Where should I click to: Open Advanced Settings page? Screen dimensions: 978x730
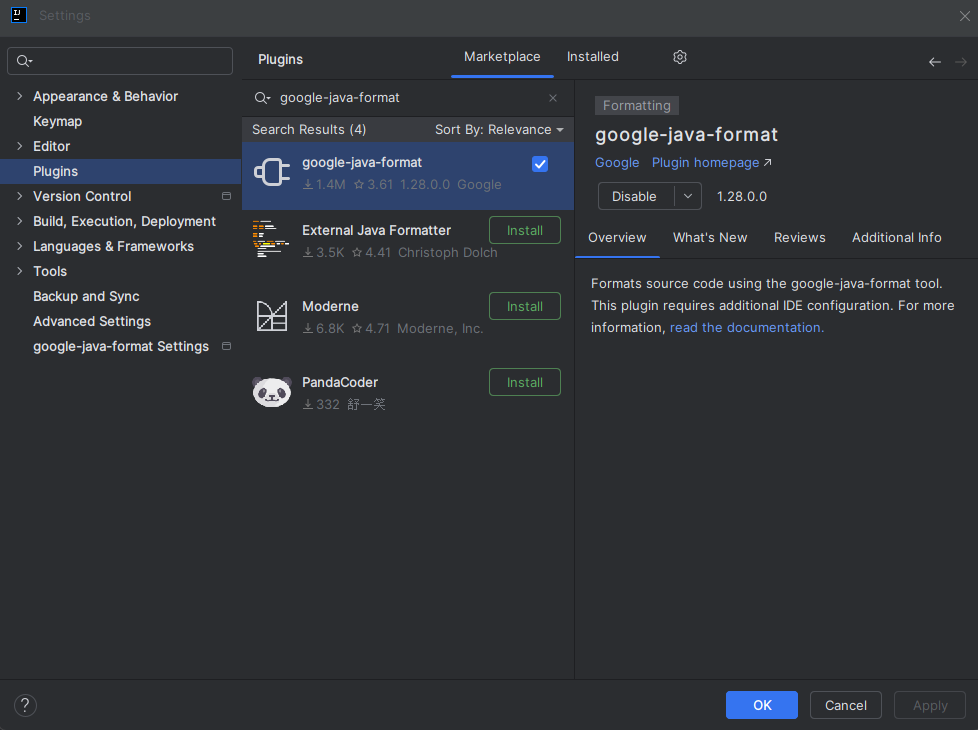(92, 321)
